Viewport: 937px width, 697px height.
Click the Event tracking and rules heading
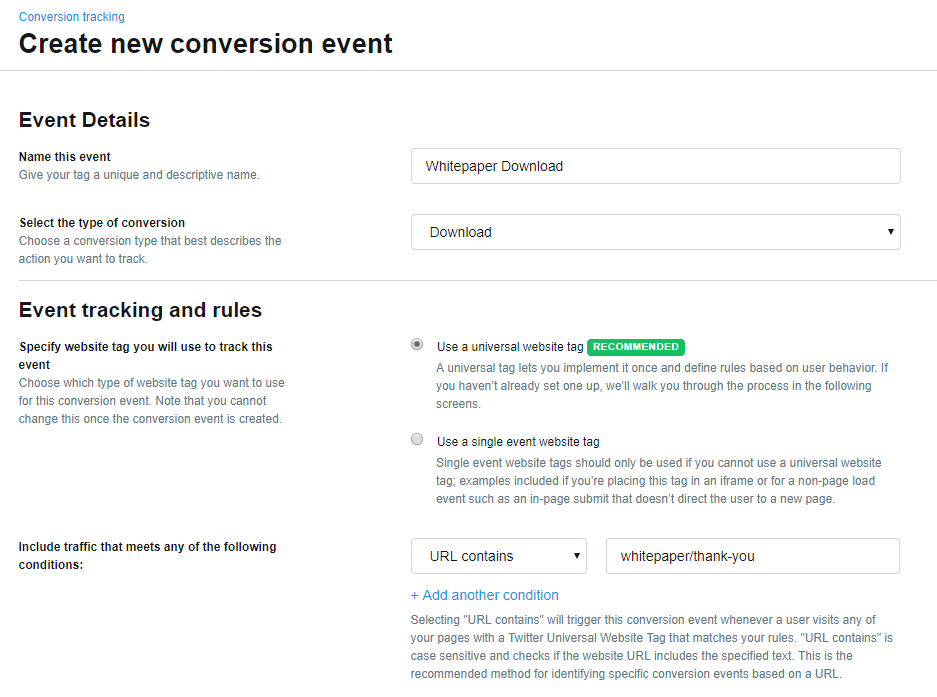pyautogui.click(x=140, y=310)
